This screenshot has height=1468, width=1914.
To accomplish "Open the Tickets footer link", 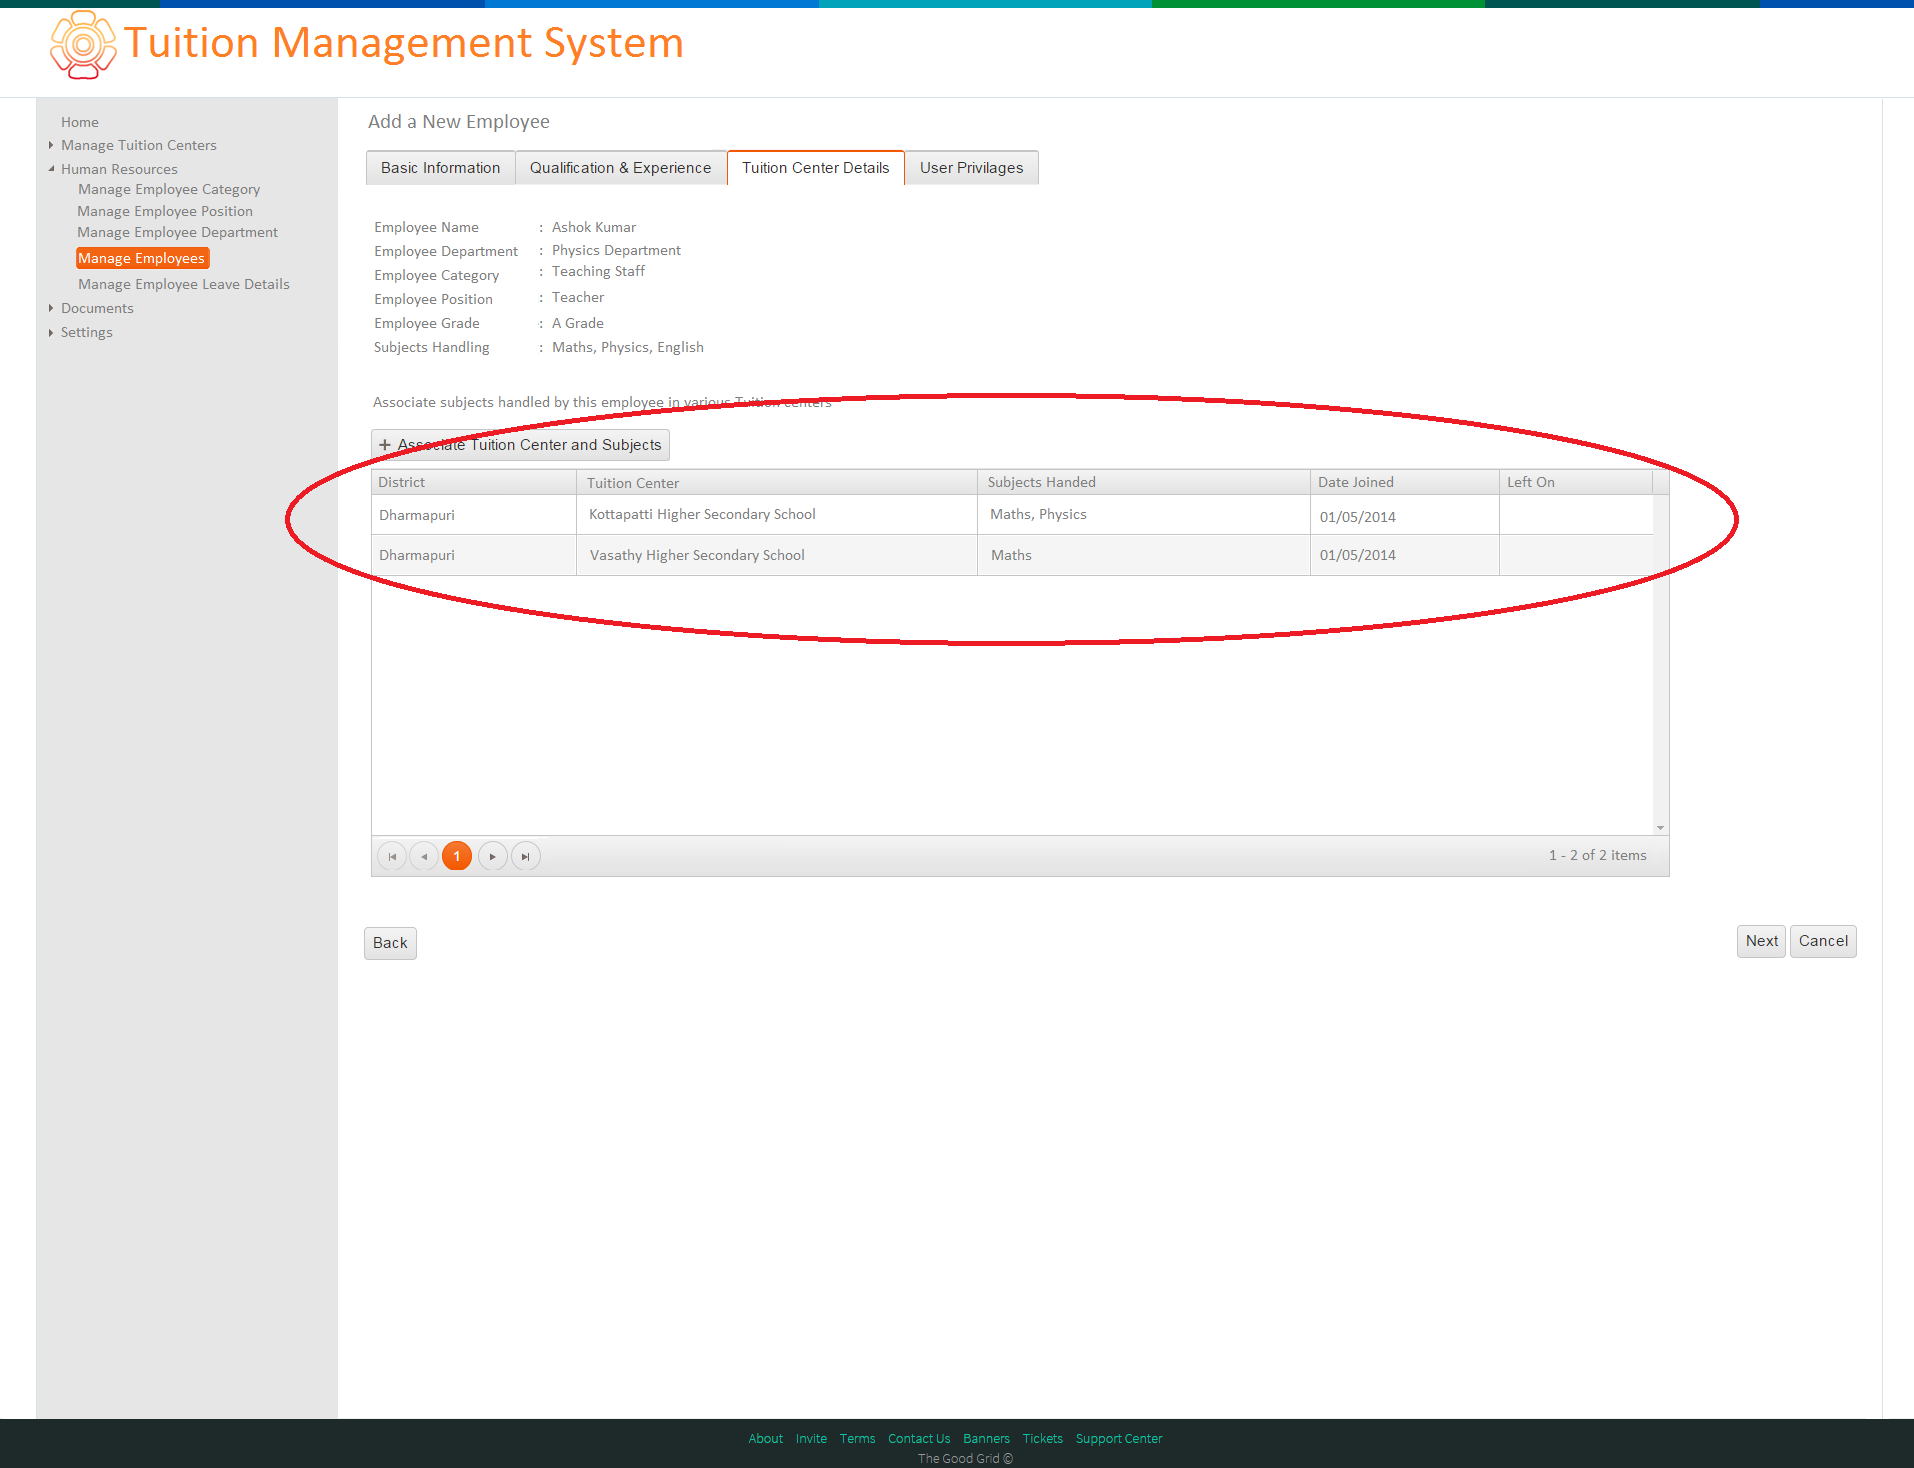I will click(1042, 1439).
